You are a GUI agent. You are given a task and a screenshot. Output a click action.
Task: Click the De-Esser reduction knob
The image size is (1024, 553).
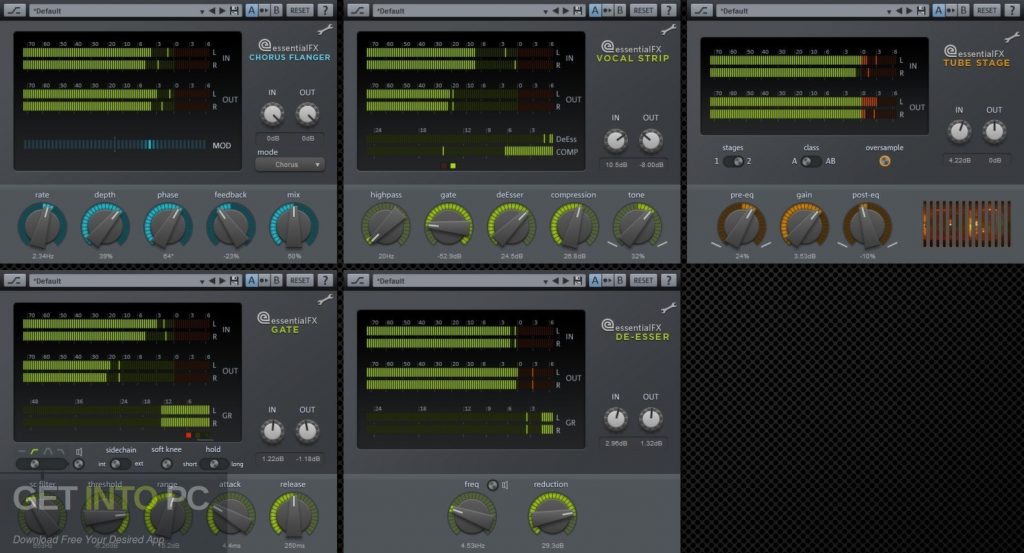pos(552,515)
